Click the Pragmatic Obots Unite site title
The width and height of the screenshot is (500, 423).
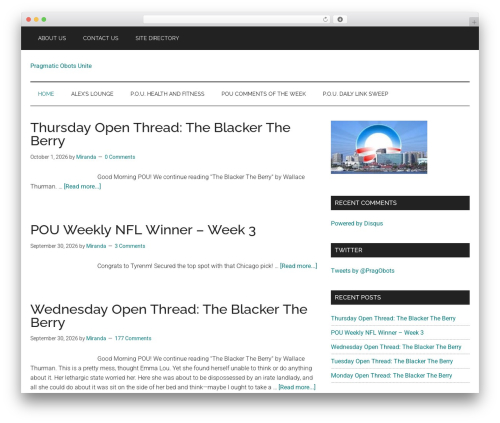pos(61,66)
